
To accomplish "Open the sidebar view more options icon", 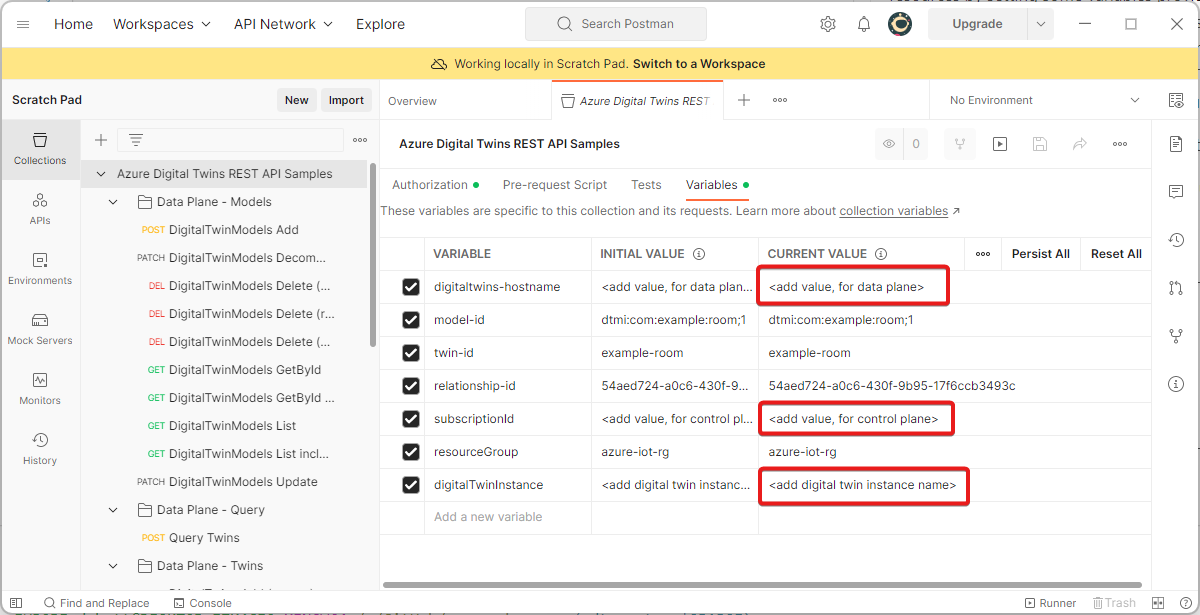I will pyautogui.click(x=360, y=140).
